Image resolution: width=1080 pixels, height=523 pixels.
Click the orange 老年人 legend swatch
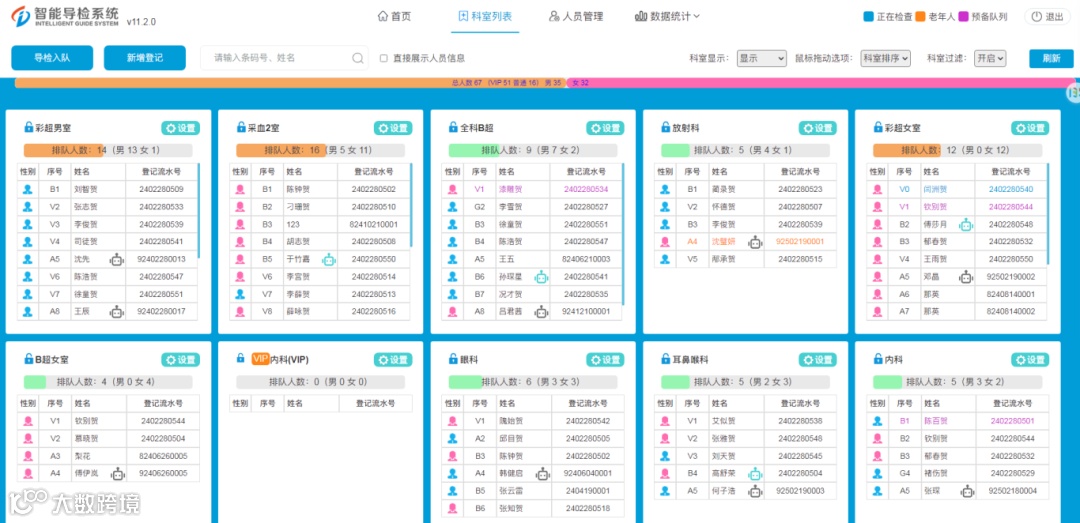[x=921, y=17]
